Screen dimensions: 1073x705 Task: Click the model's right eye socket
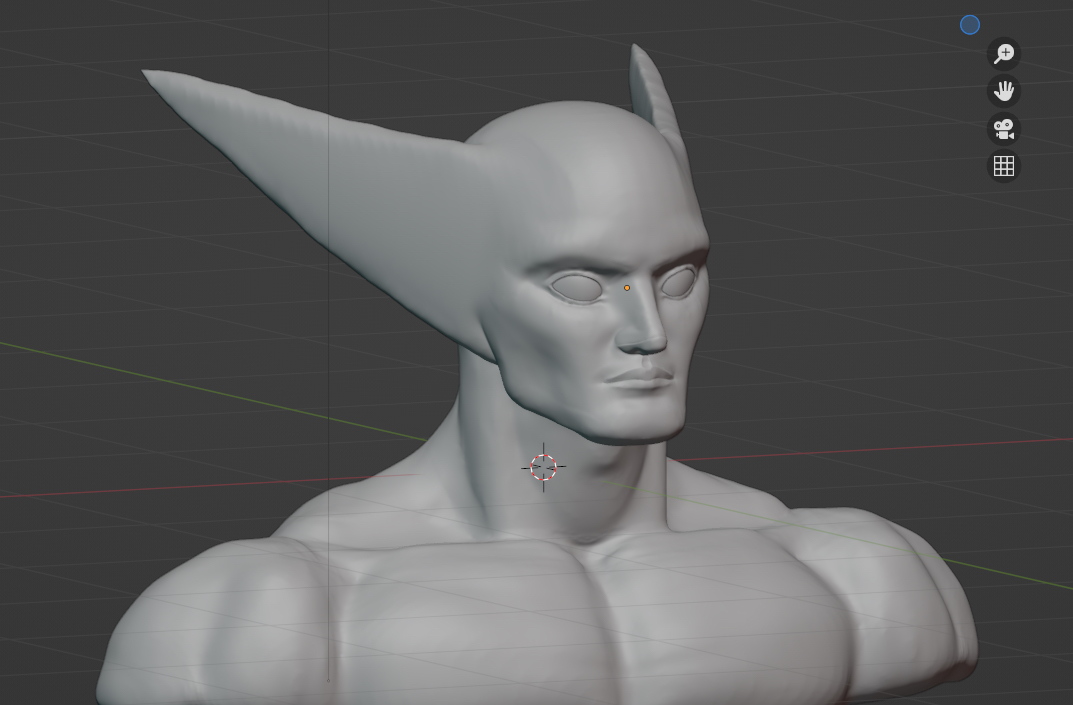pos(678,282)
